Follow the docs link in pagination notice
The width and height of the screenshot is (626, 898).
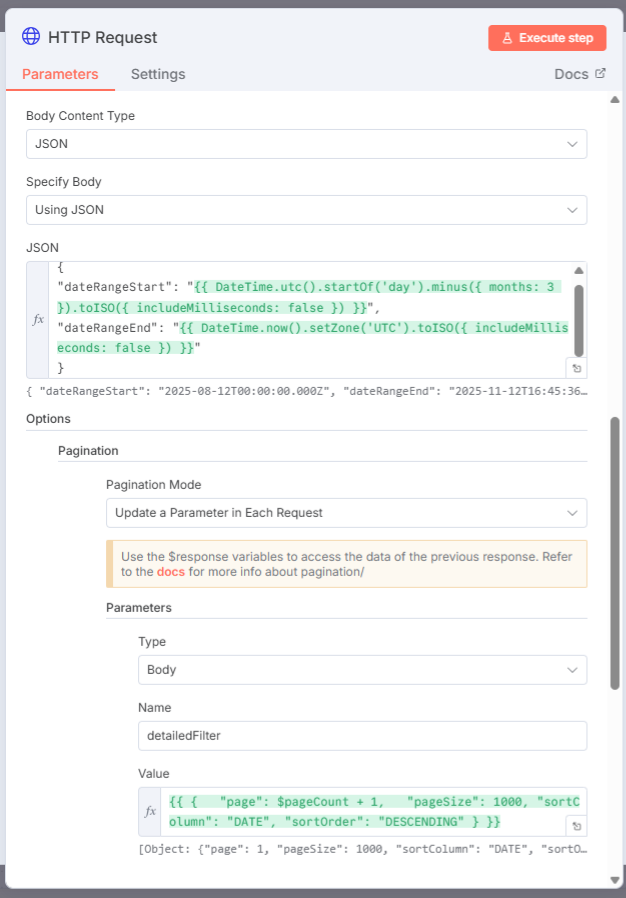[171, 572]
